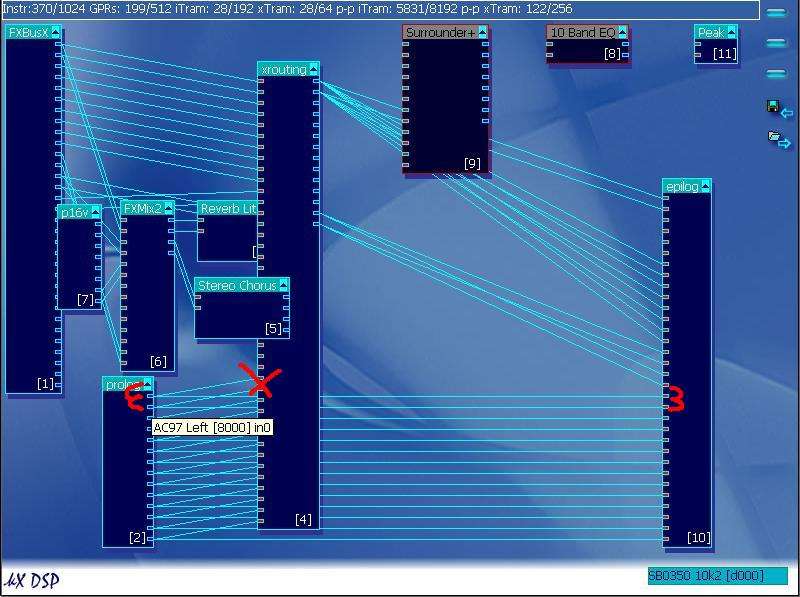The height and width of the screenshot is (597, 800).
Task: Click the [2] label on prolog
Action: coord(137,537)
